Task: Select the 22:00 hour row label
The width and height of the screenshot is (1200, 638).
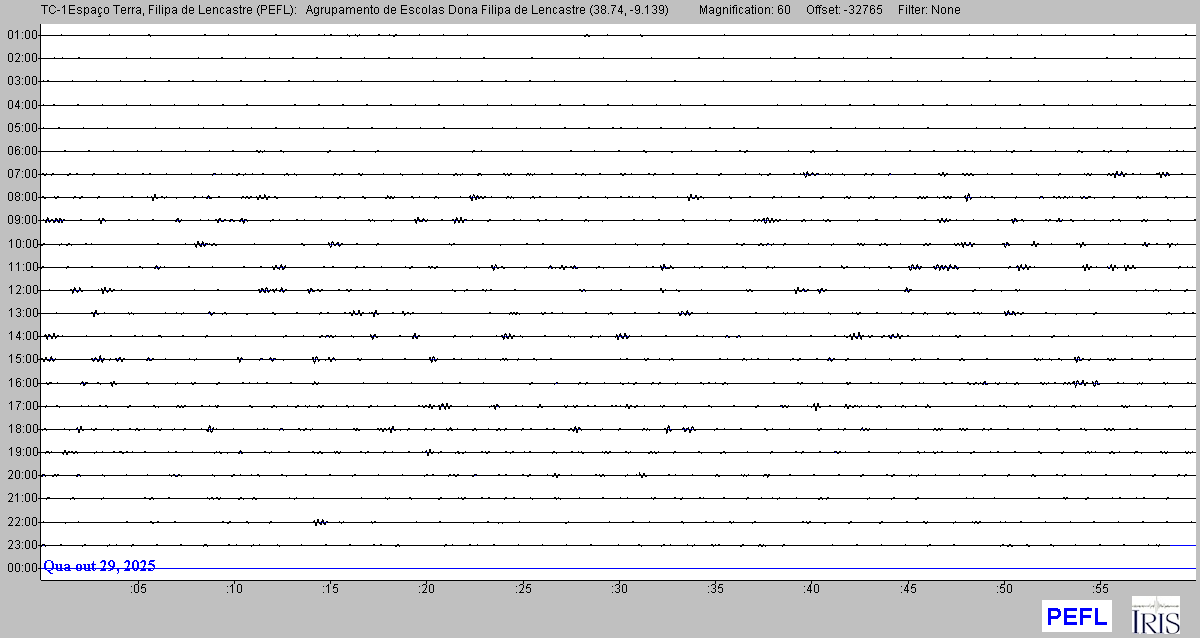Action: pos(22,522)
